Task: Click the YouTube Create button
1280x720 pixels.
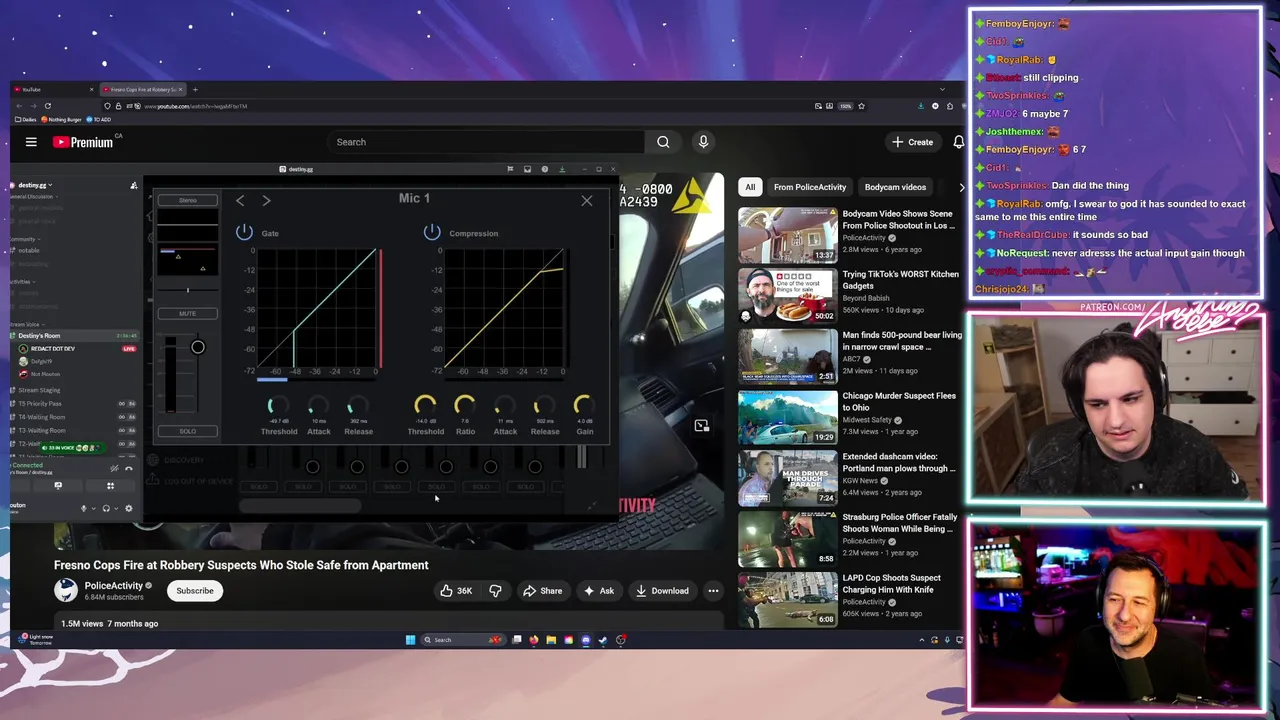Action: point(912,142)
